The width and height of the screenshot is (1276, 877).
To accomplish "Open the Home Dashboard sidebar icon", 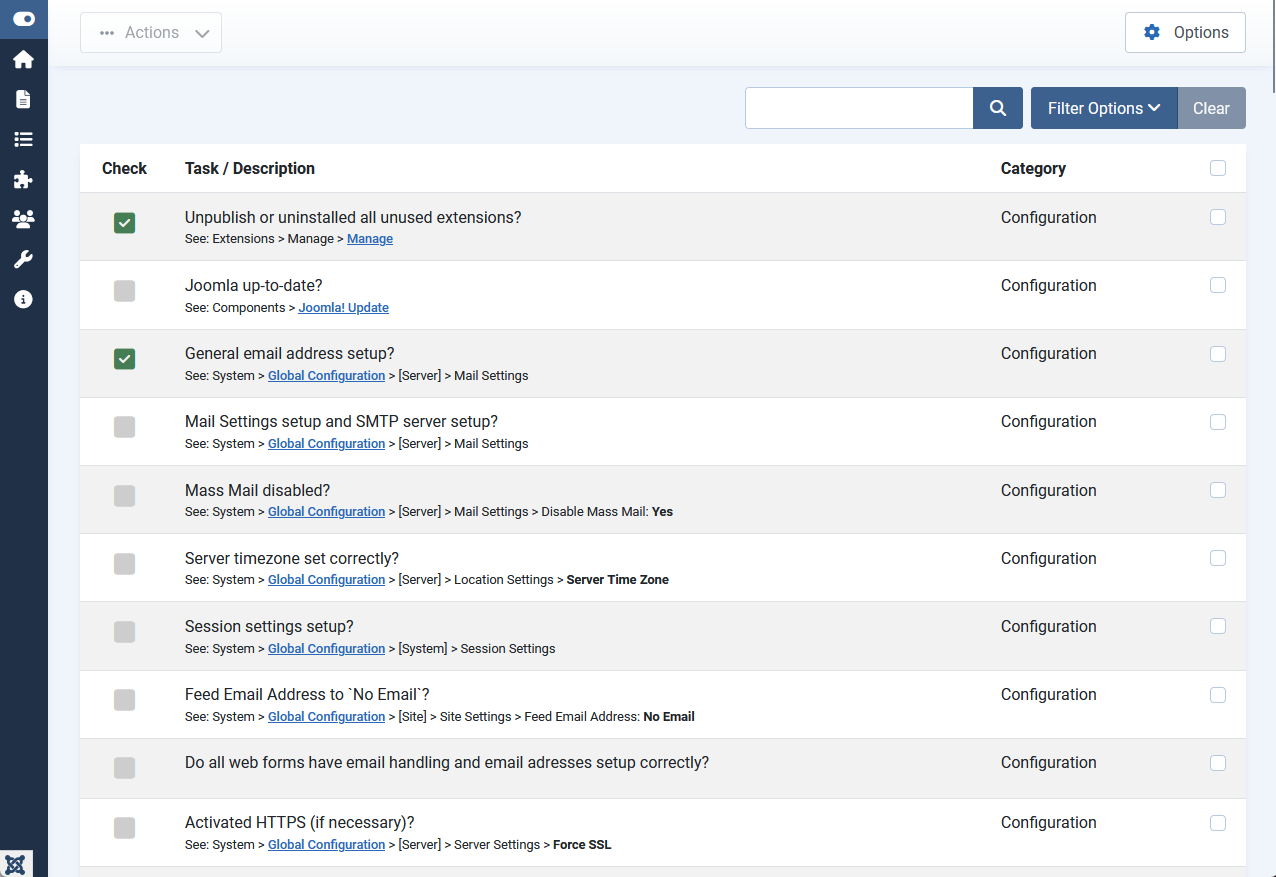I will point(23,60).
